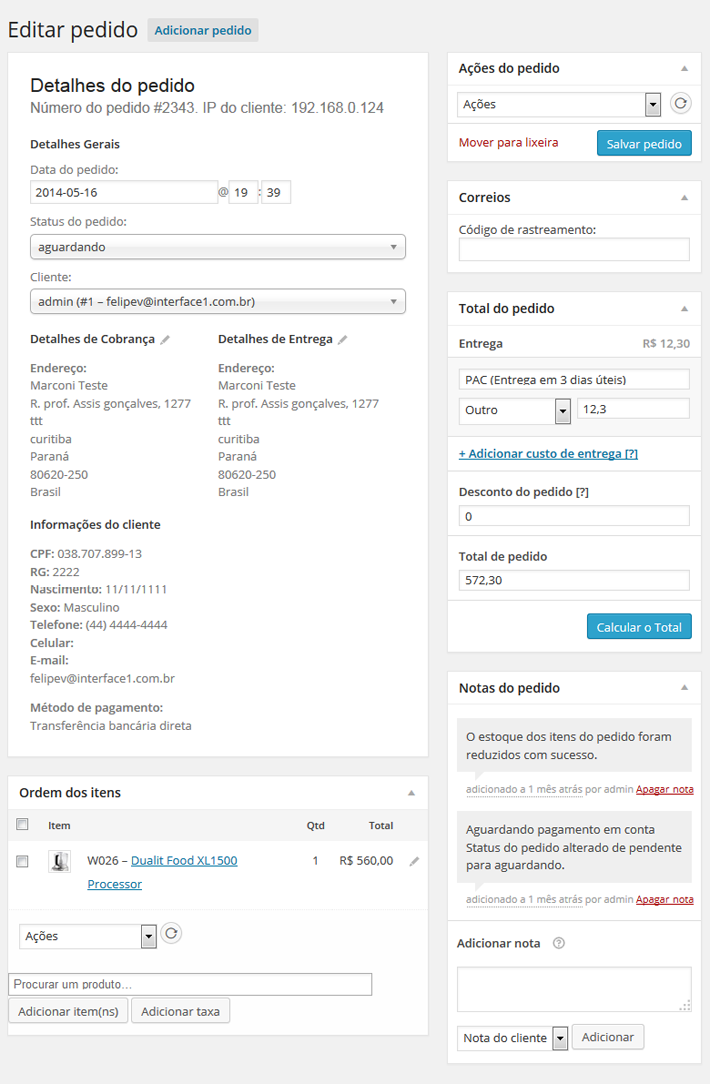Edit the Dualit Food item total via pencil icon
Screen dimensions: 710x1084
416,861
